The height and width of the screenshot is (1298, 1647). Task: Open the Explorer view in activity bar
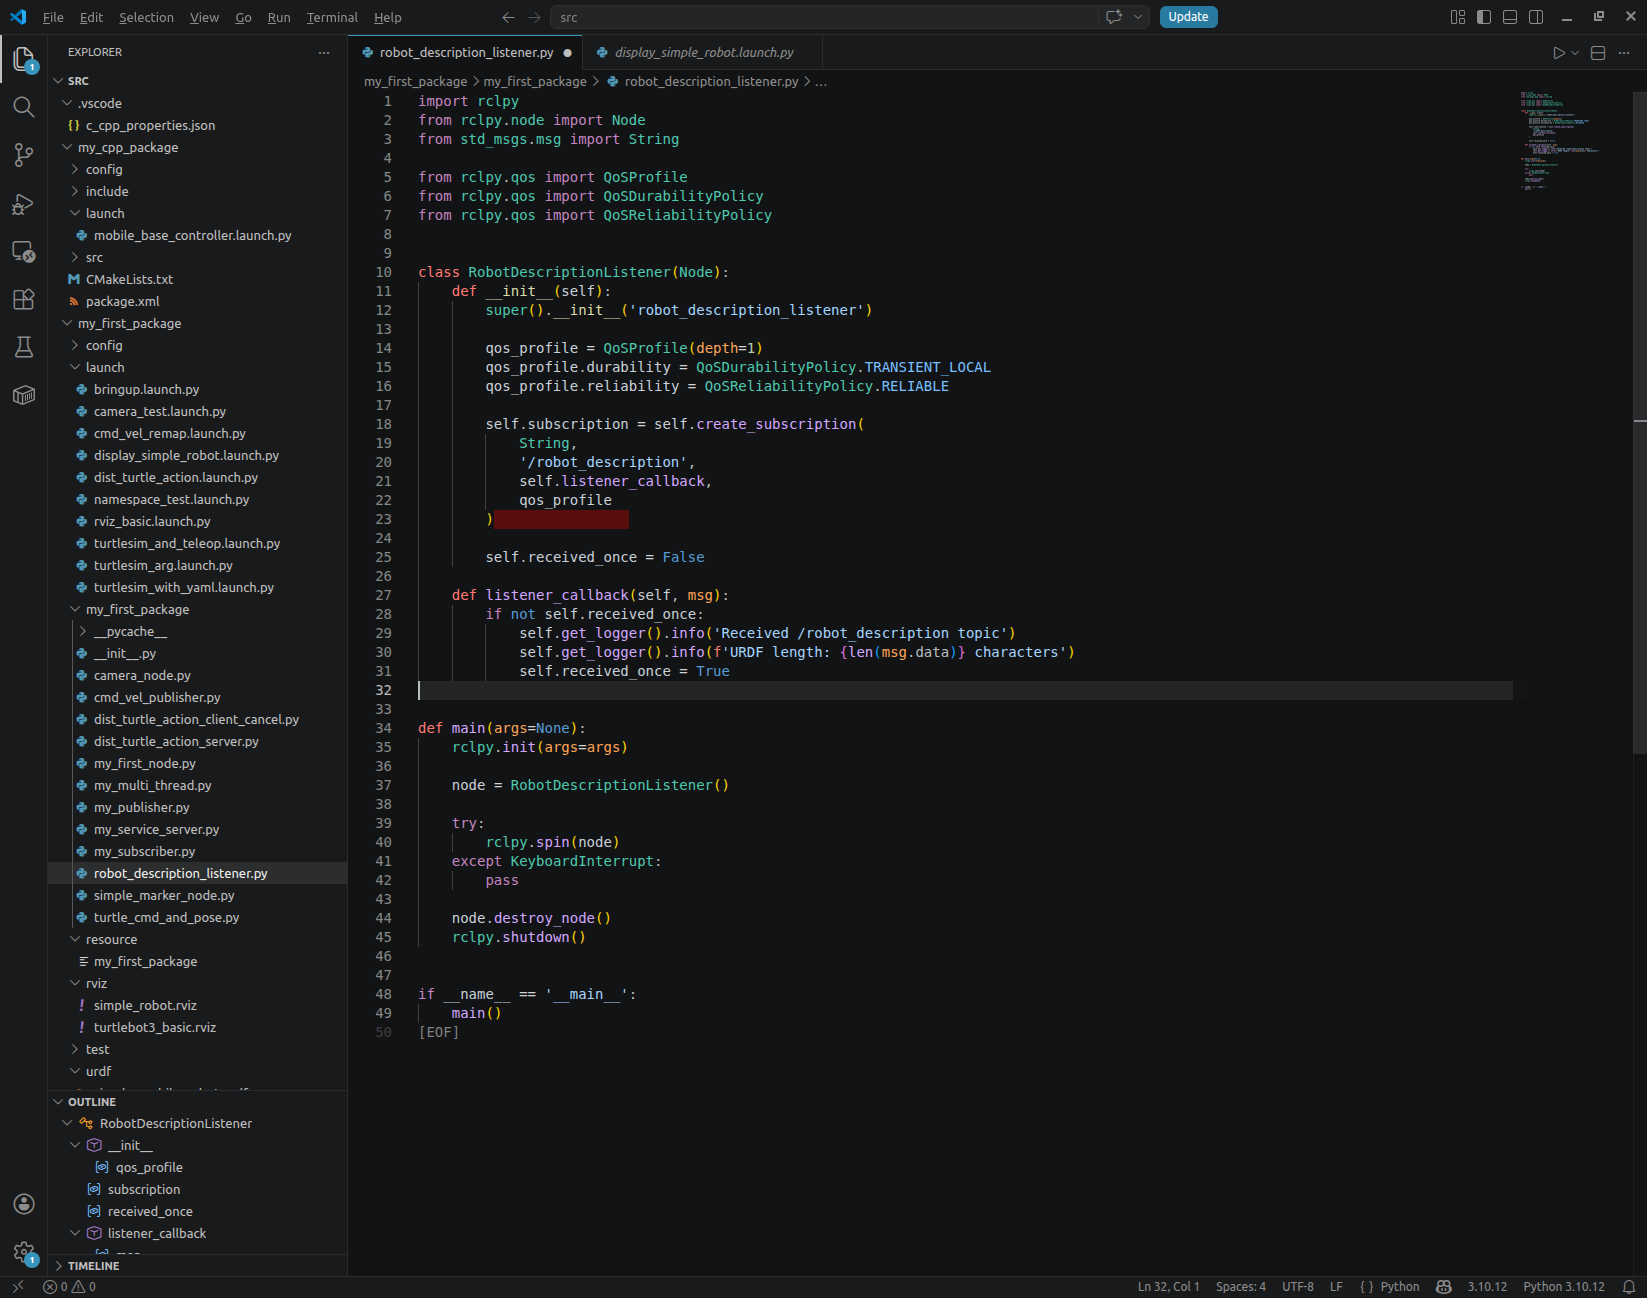coord(24,59)
